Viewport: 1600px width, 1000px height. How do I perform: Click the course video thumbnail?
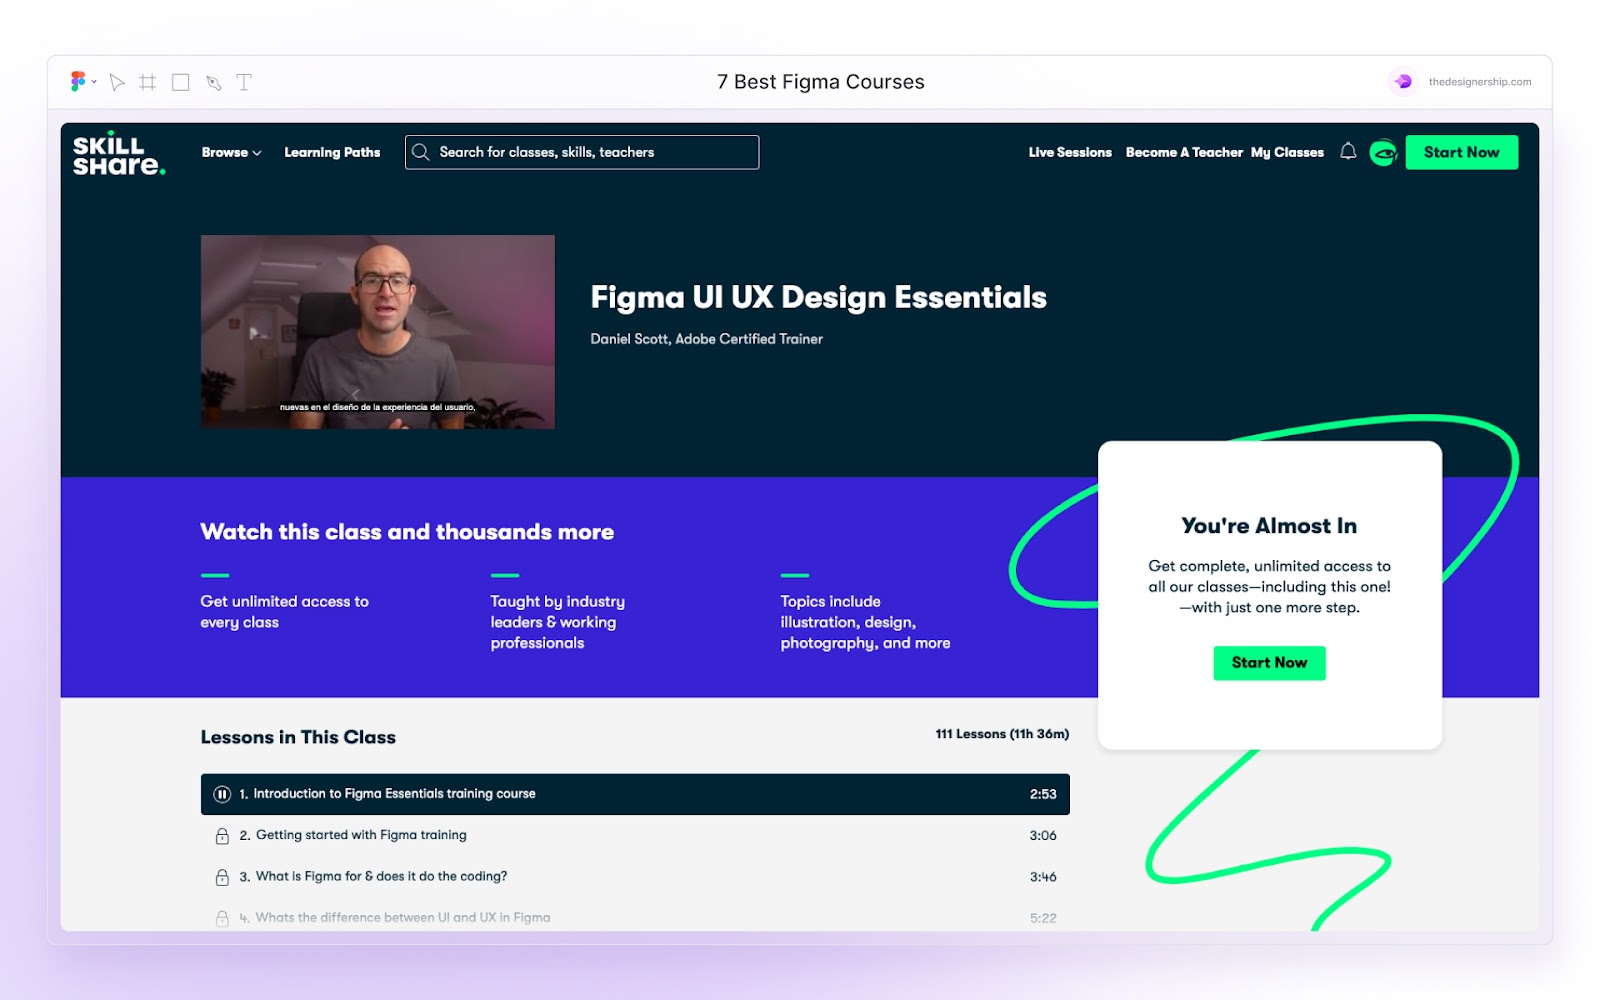click(x=378, y=331)
